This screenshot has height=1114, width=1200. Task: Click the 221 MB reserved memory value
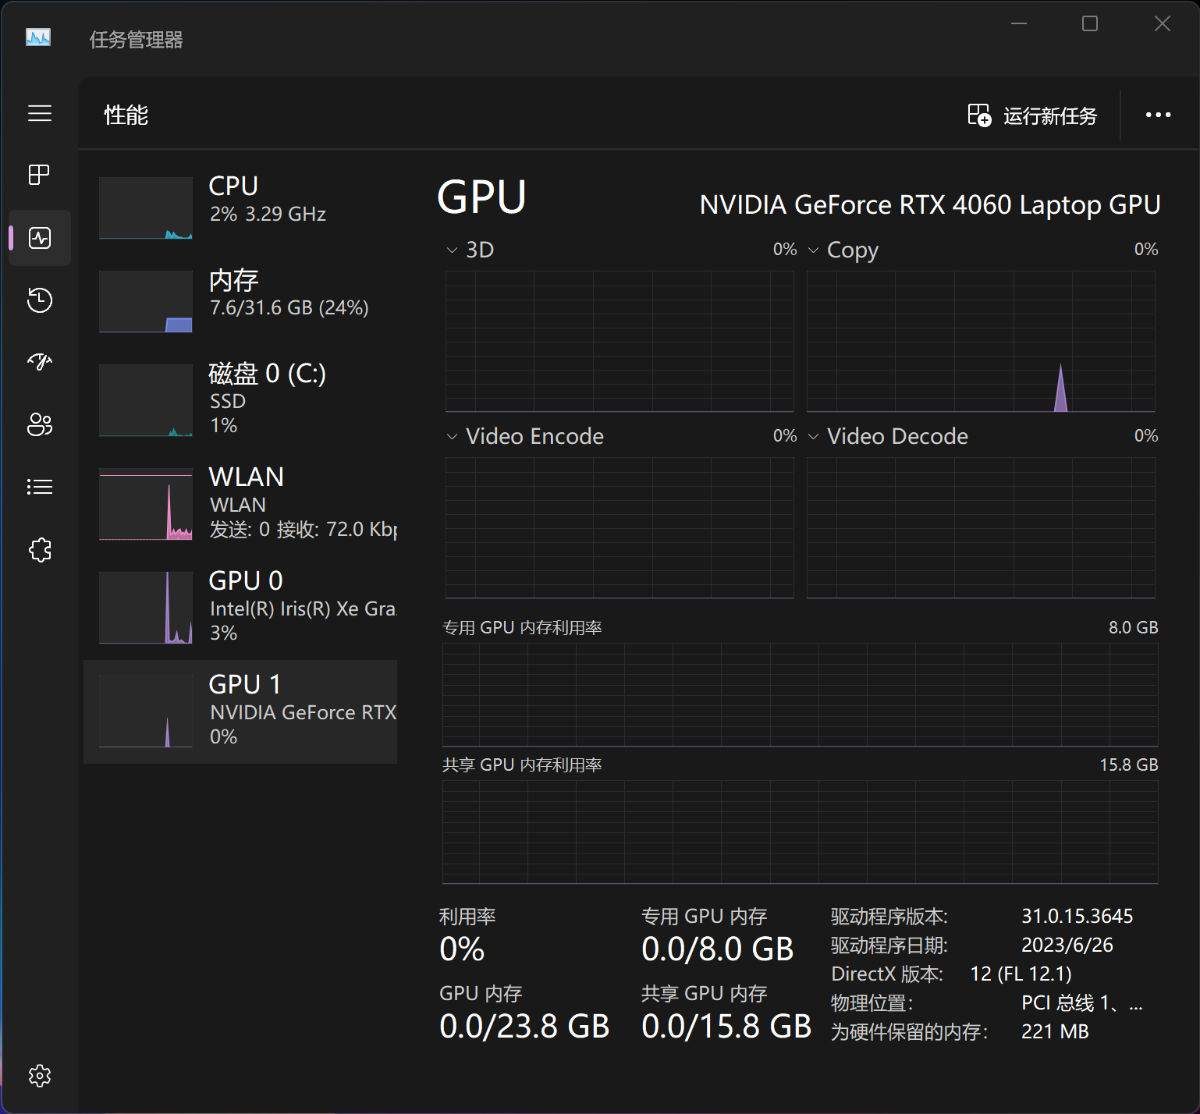[1055, 1032]
